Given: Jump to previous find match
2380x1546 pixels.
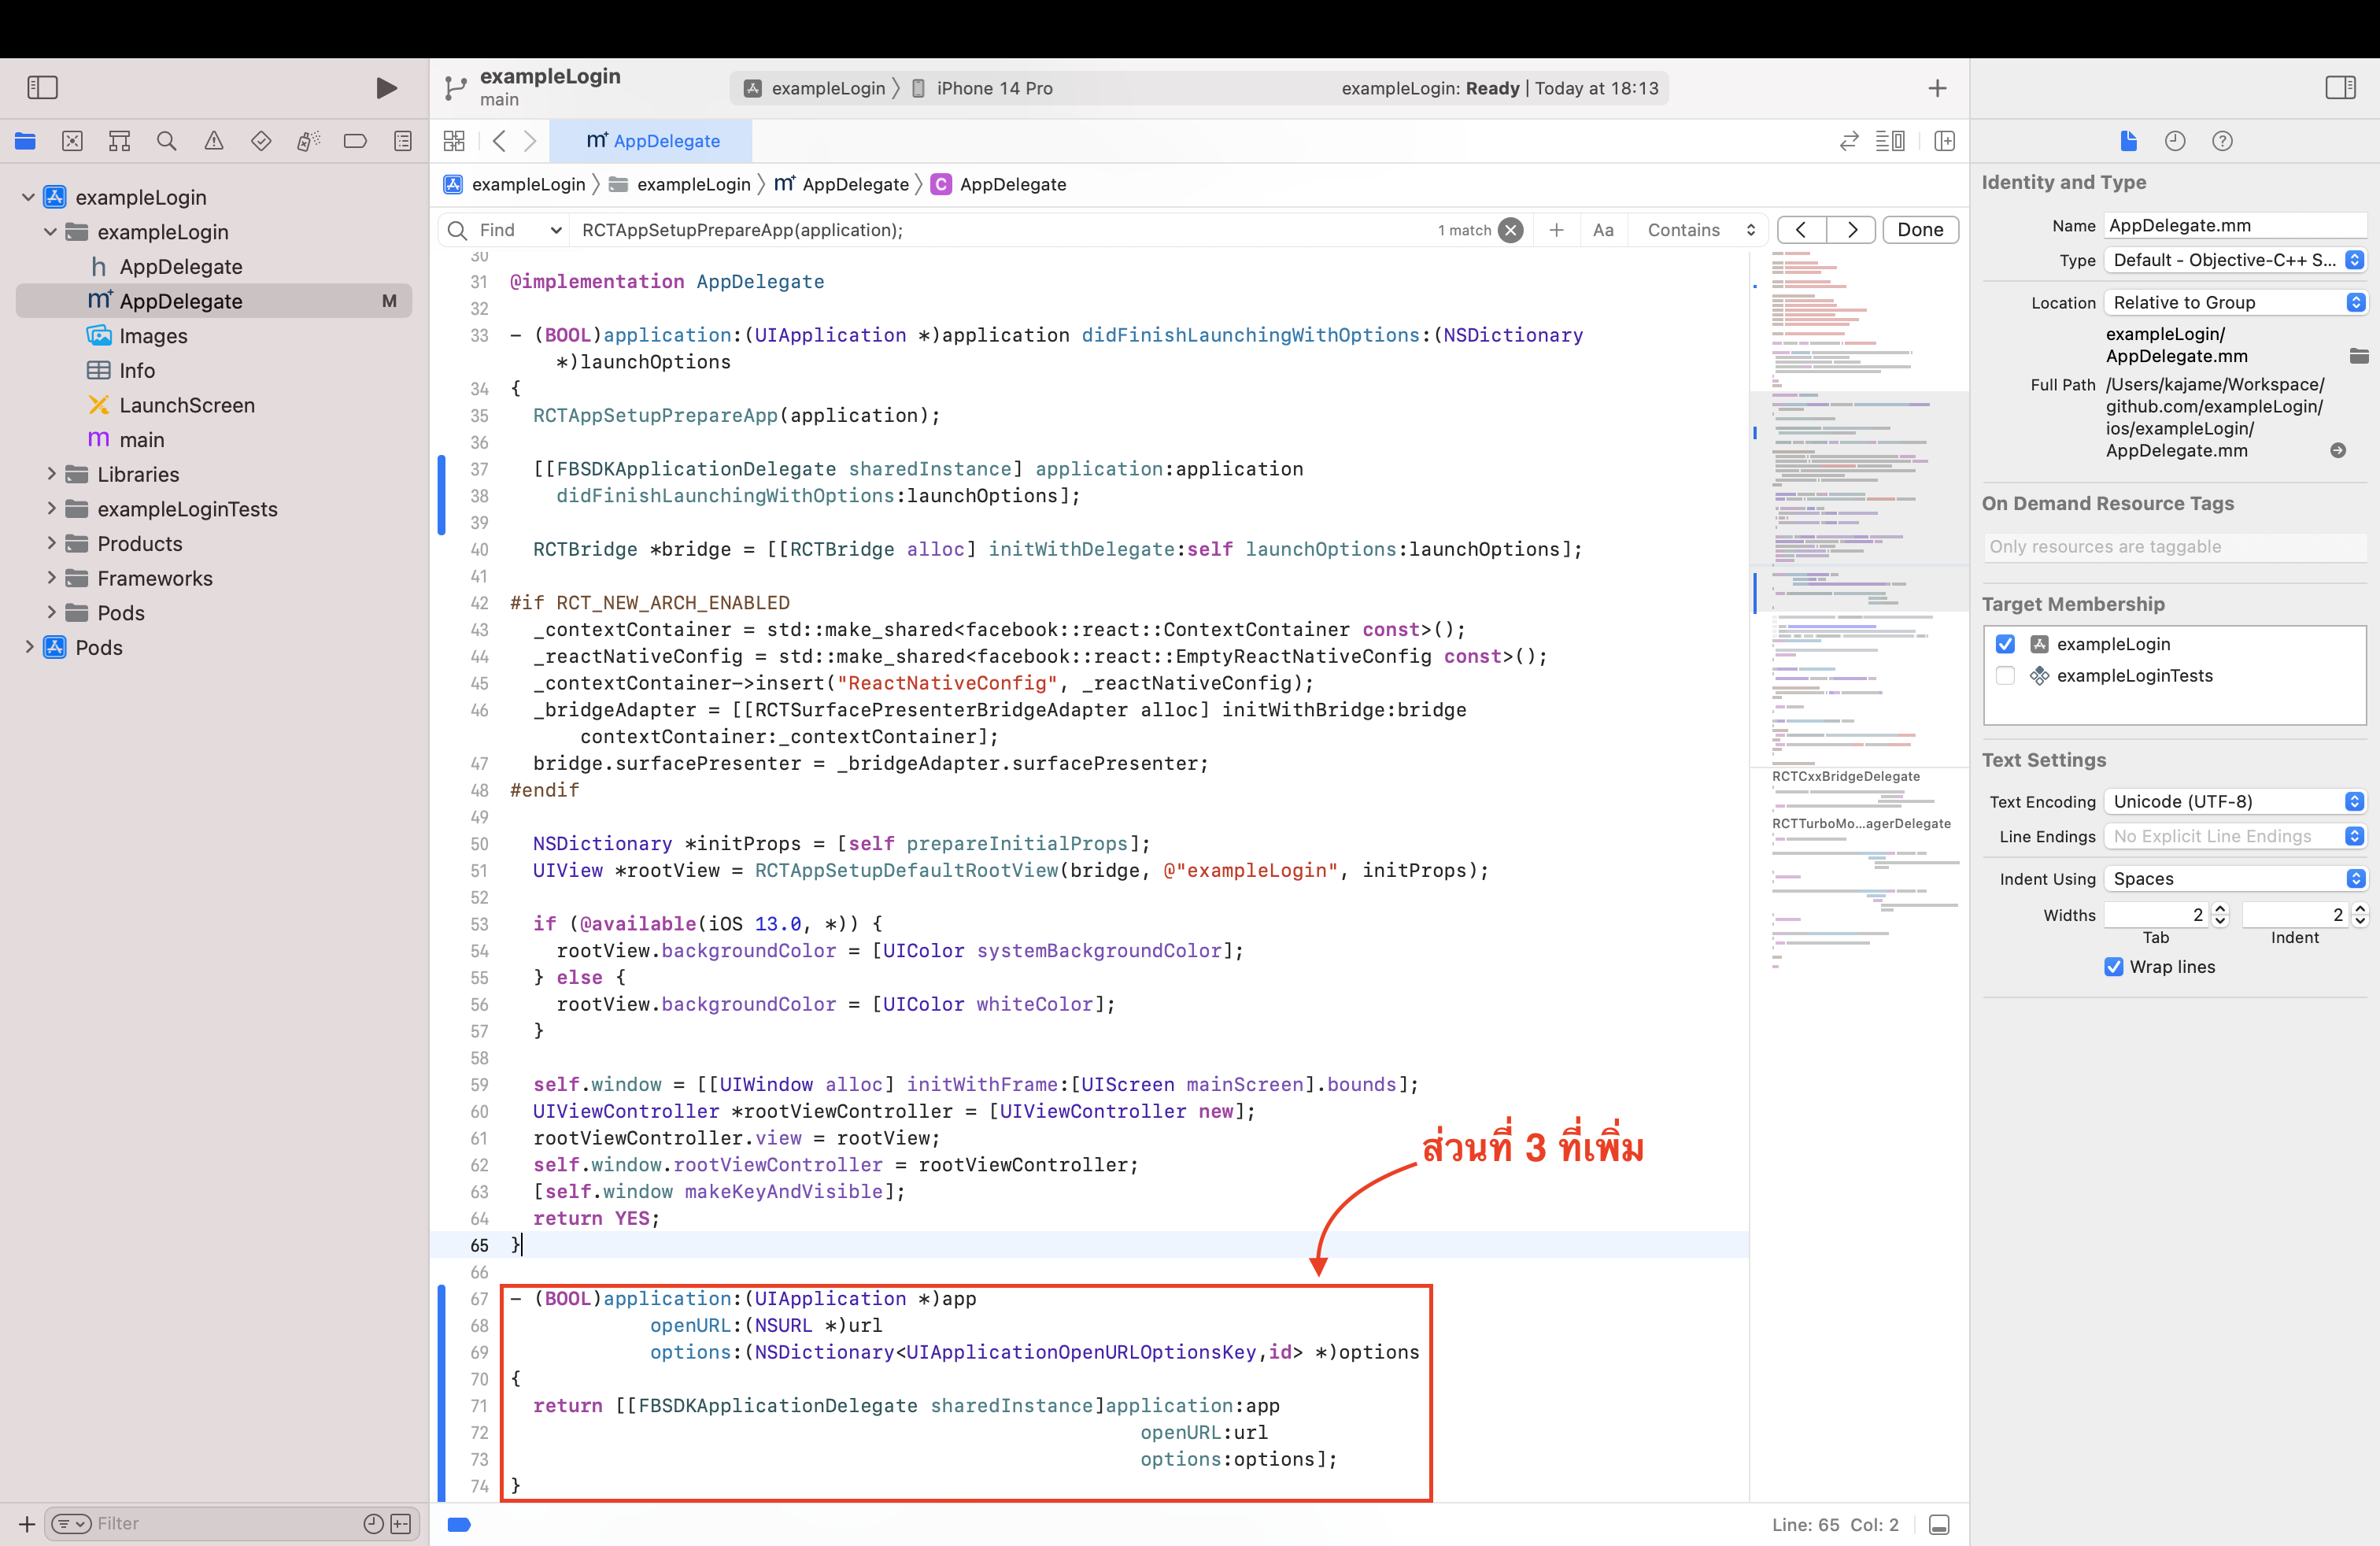Looking at the screenshot, I should (x=1801, y=230).
